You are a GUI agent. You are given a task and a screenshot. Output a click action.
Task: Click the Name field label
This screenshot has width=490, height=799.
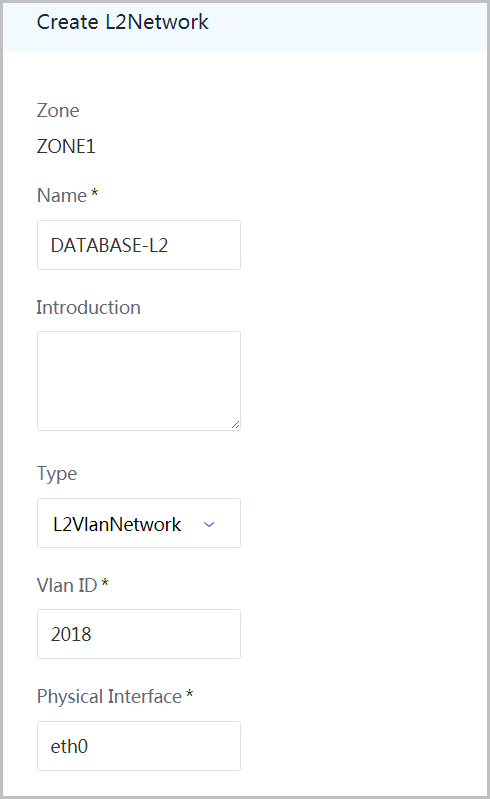click(62, 196)
